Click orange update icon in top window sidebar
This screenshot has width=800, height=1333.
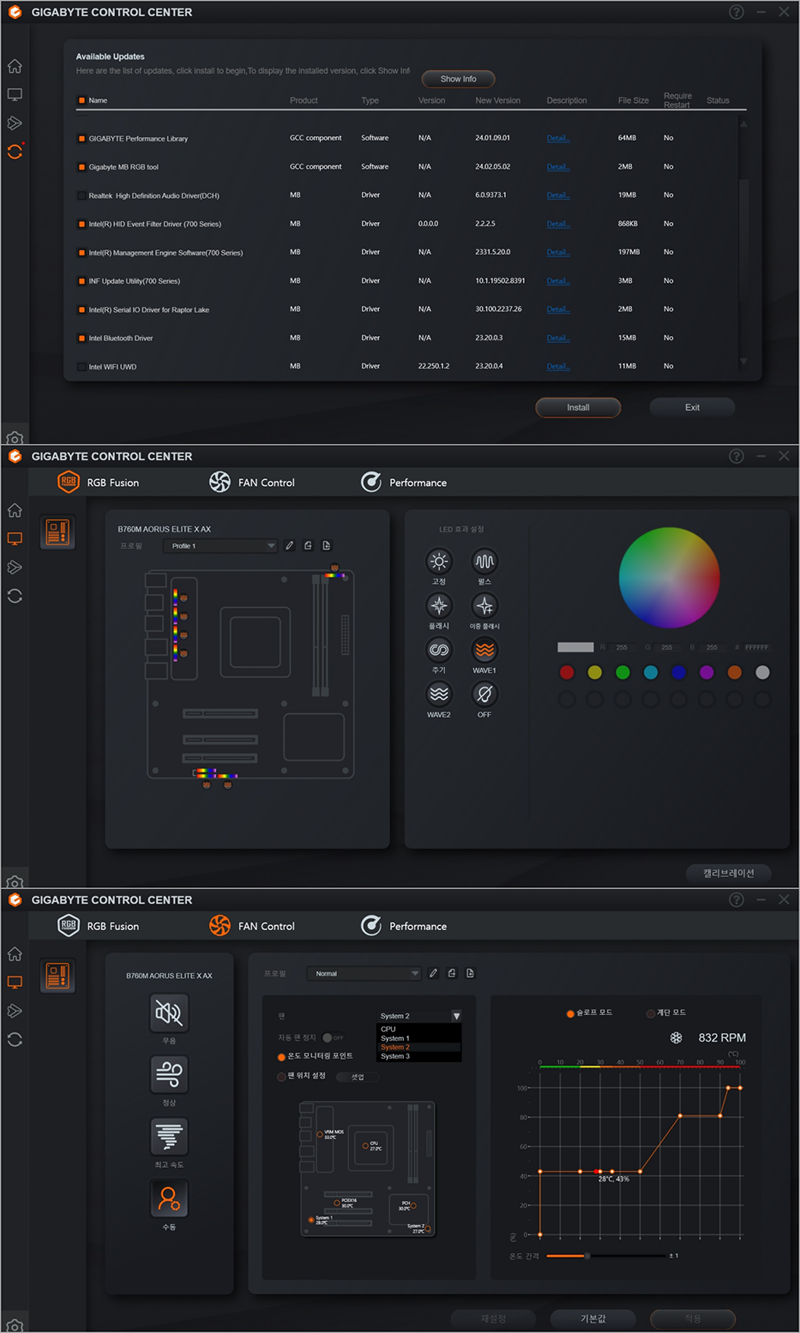click(x=15, y=151)
